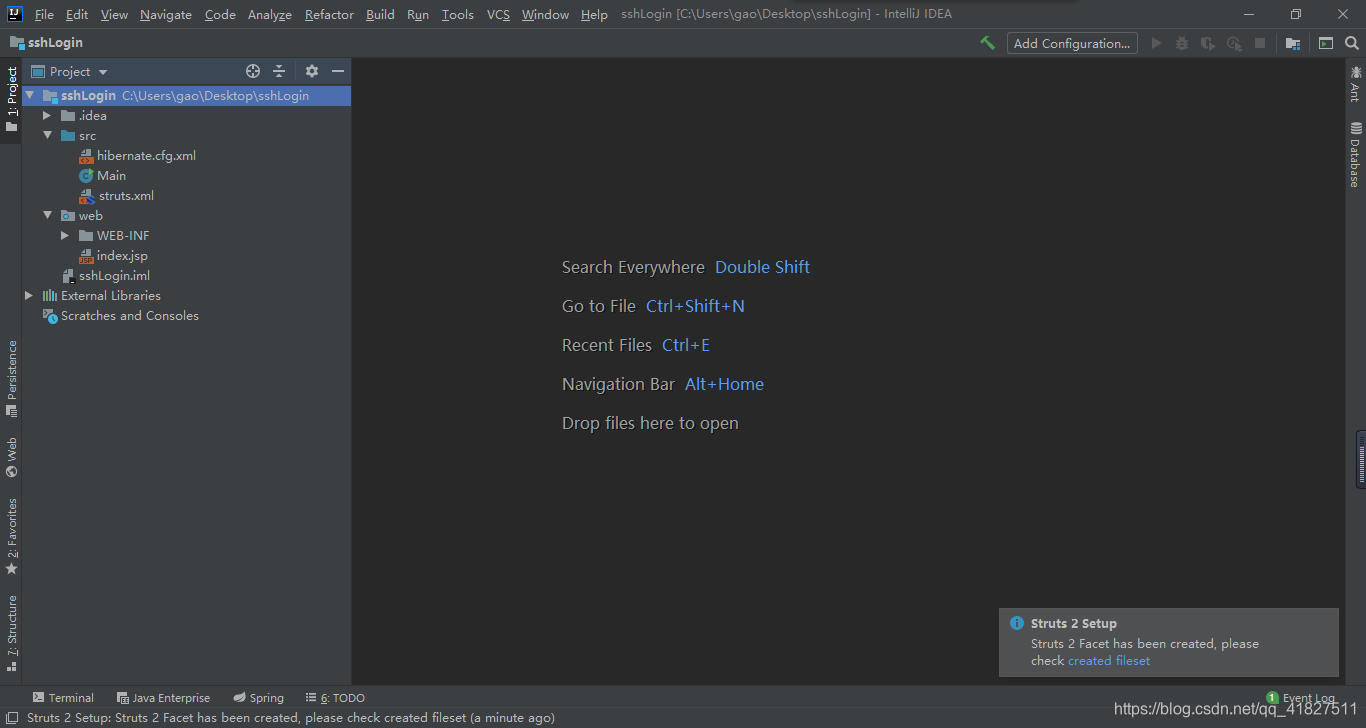The height and width of the screenshot is (728, 1366).
Task: Click the Profiler run icon in toolbar
Action: (x=1234, y=43)
